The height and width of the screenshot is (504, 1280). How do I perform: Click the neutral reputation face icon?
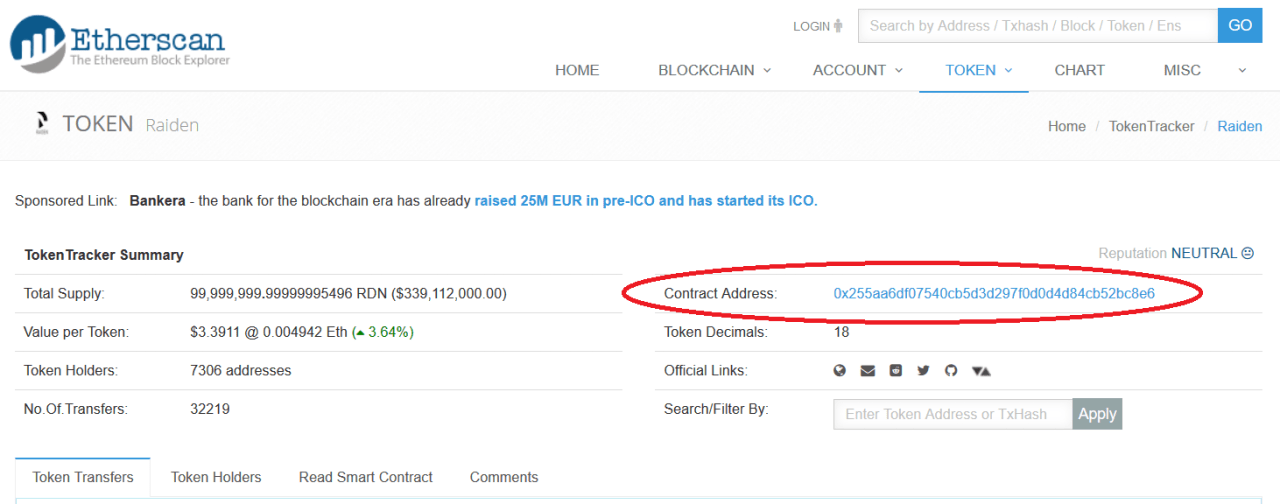tap(1247, 253)
